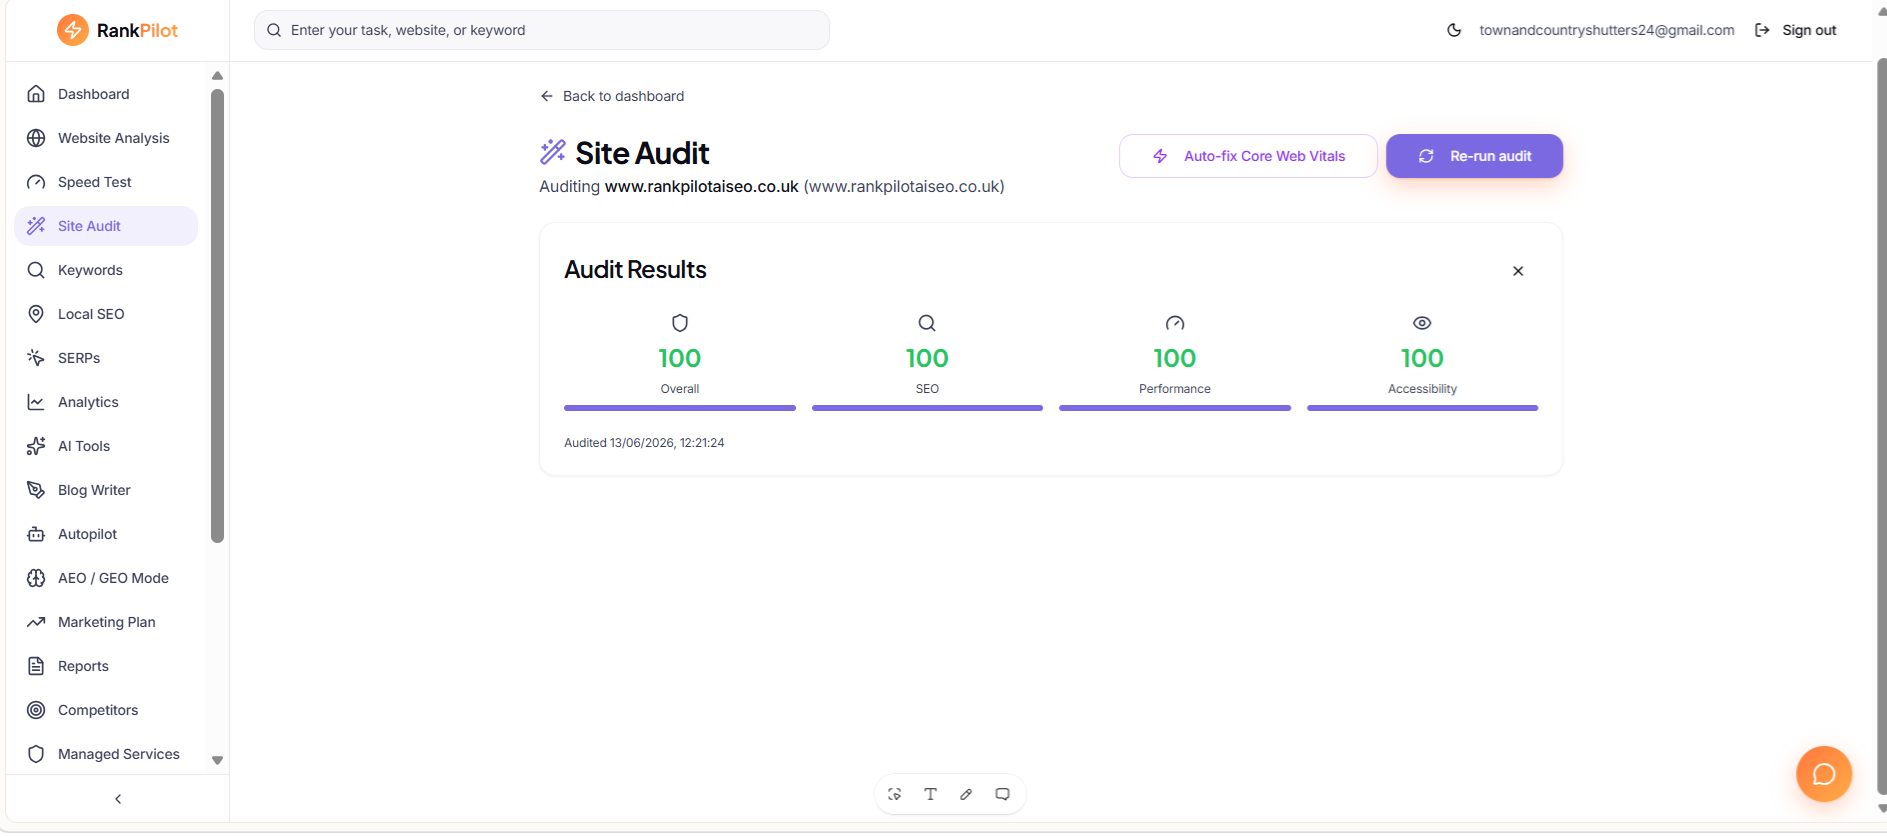Focus the task, website, or keyword search field
1887x837 pixels.
542,30
